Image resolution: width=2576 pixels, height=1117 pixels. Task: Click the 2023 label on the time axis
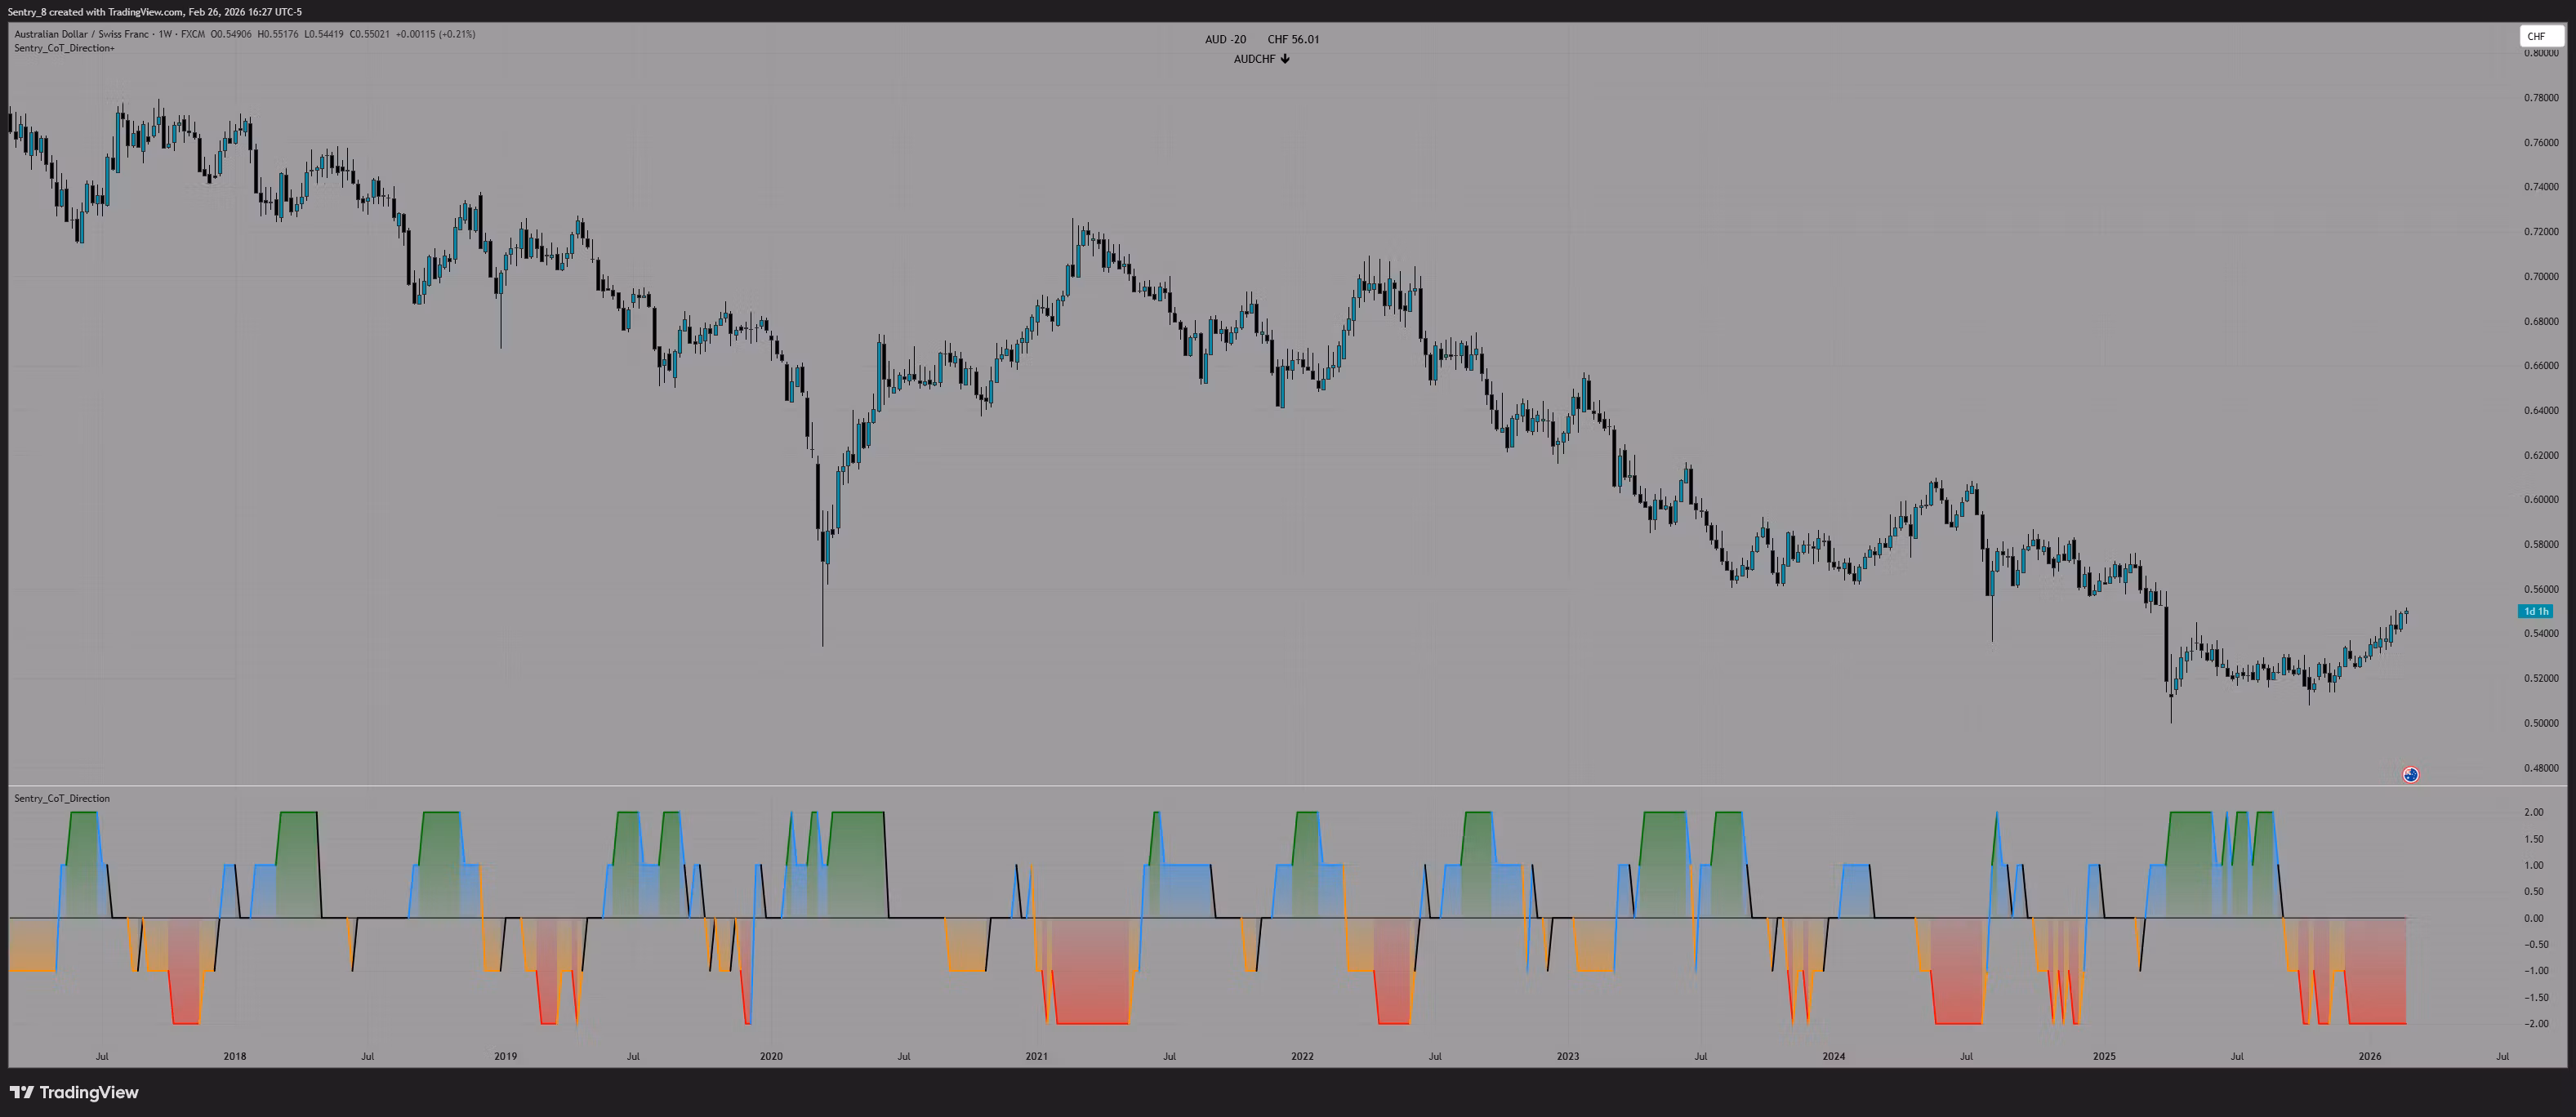pyautogui.click(x=1567, y=1056)
